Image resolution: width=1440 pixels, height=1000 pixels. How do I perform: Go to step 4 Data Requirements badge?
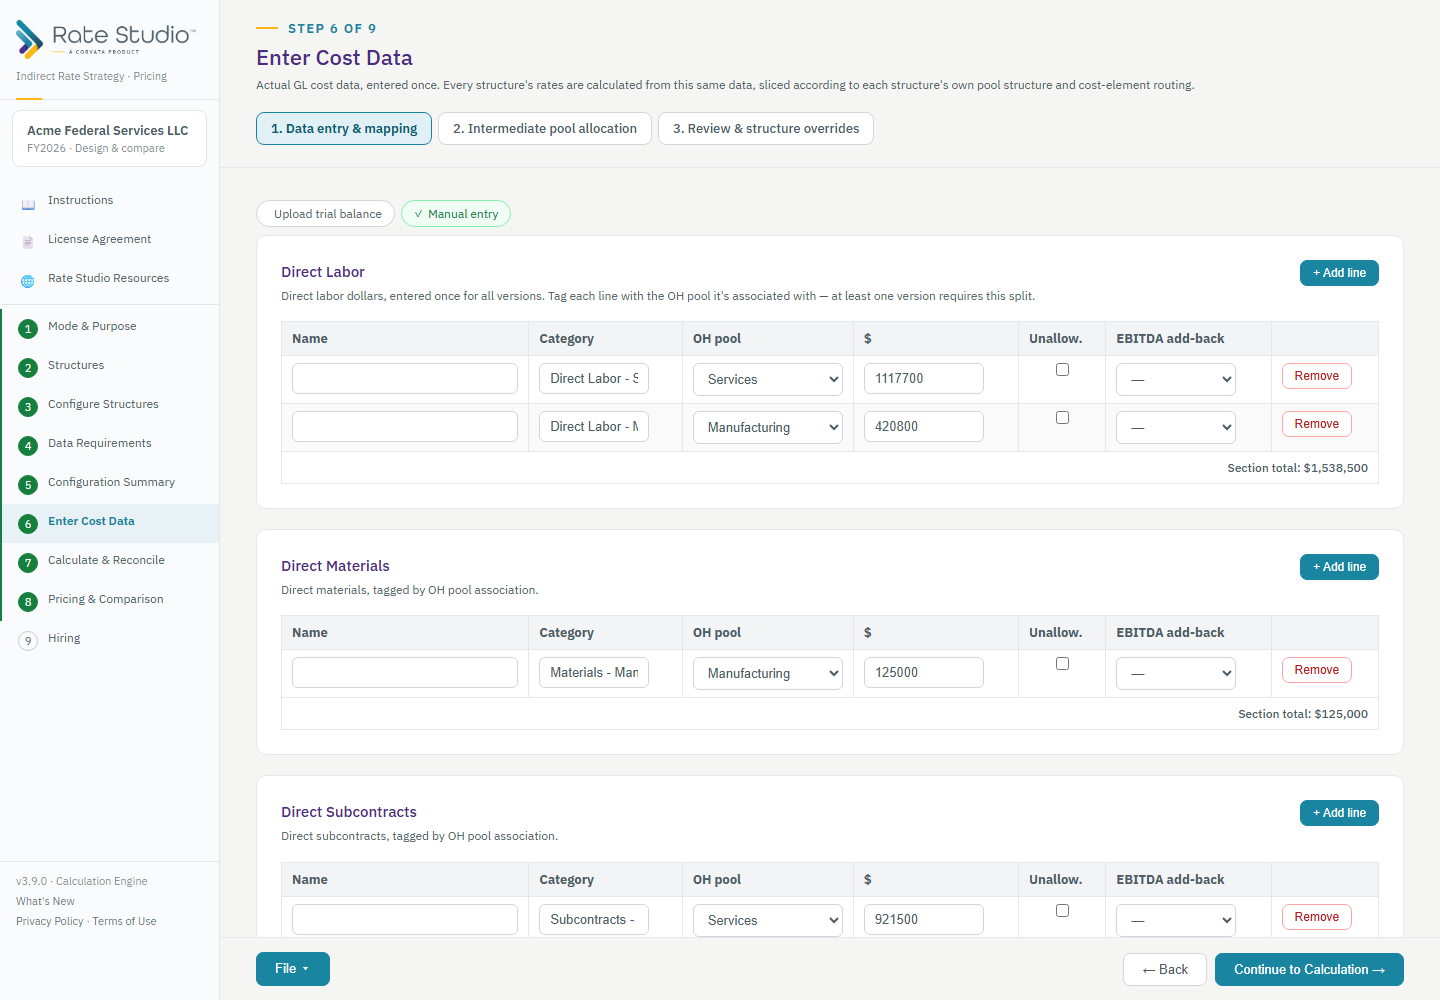(28, 446)
